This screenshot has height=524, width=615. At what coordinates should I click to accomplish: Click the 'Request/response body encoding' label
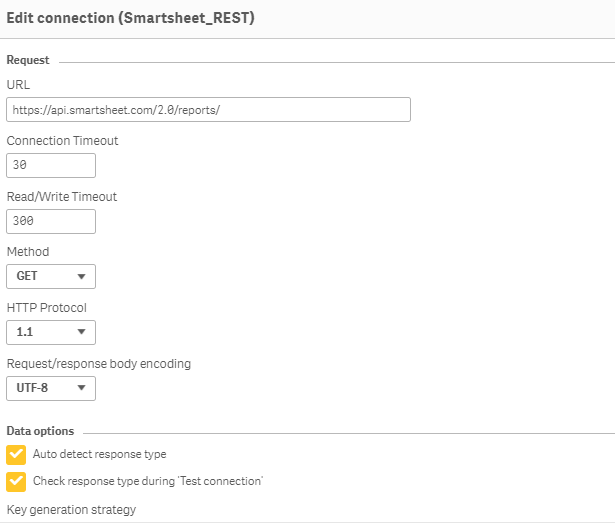(x=98, y=364)
